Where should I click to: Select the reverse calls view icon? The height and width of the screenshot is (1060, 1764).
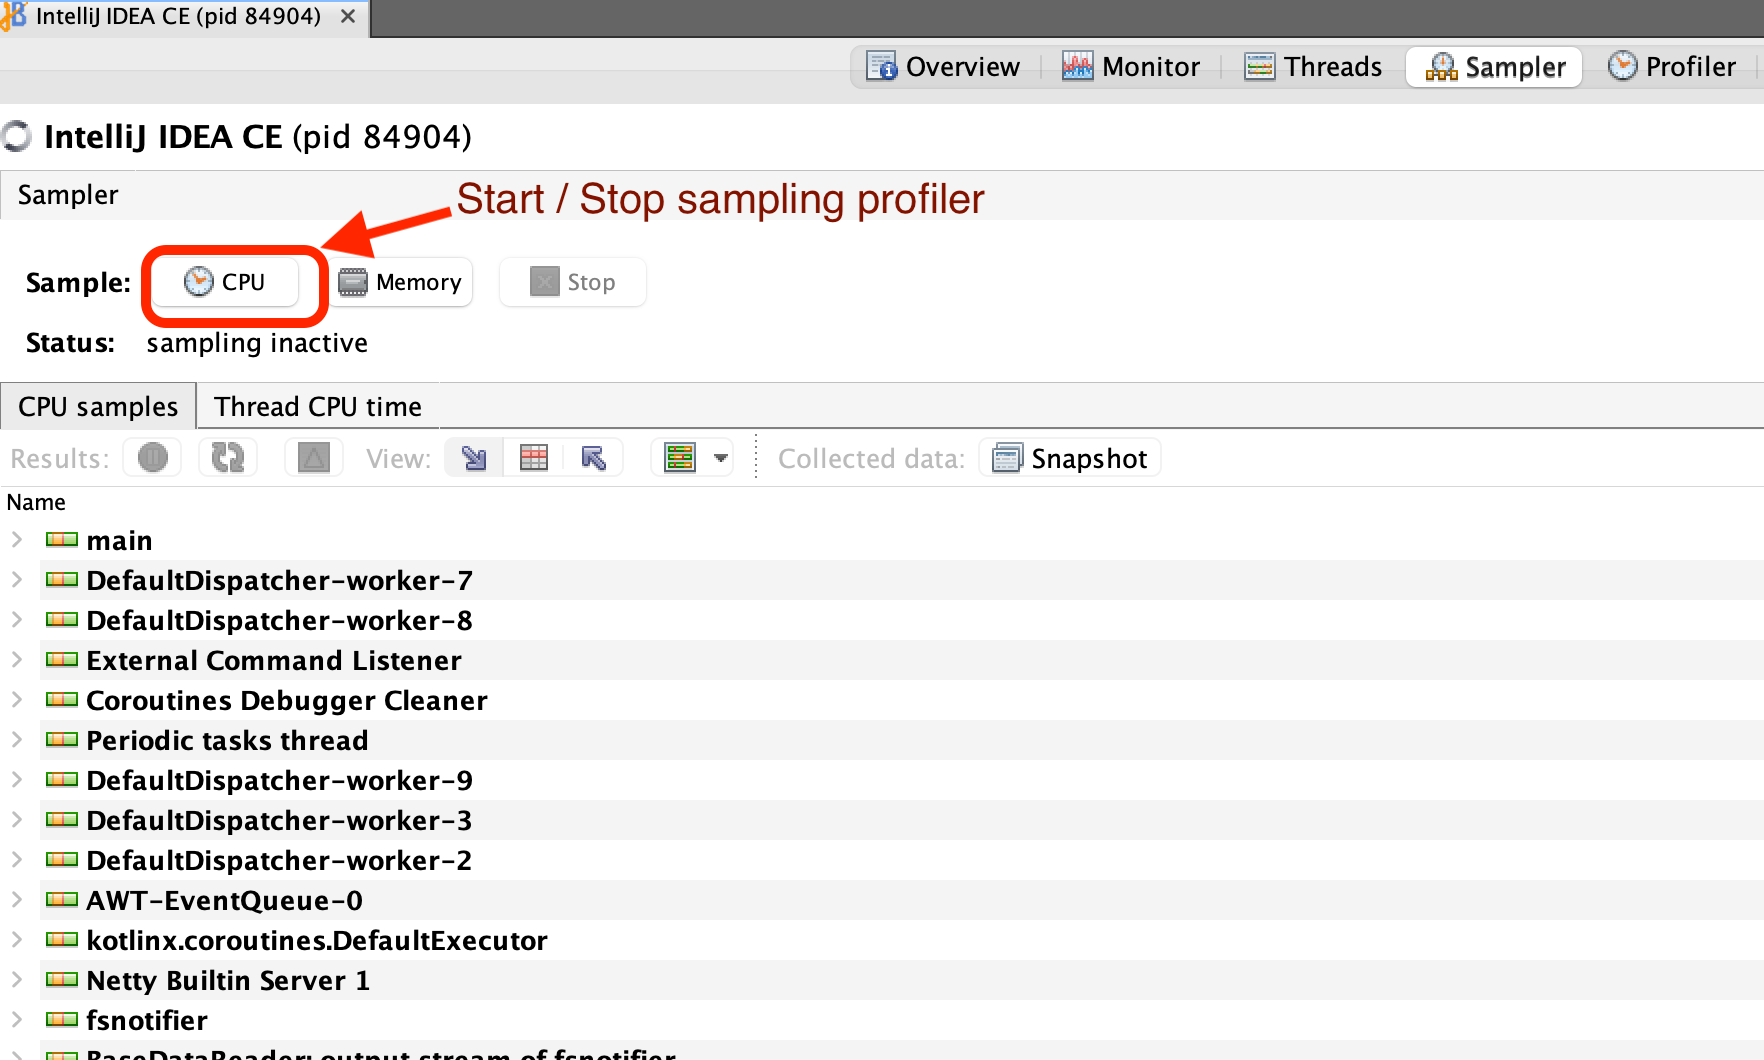coord(594,458)
